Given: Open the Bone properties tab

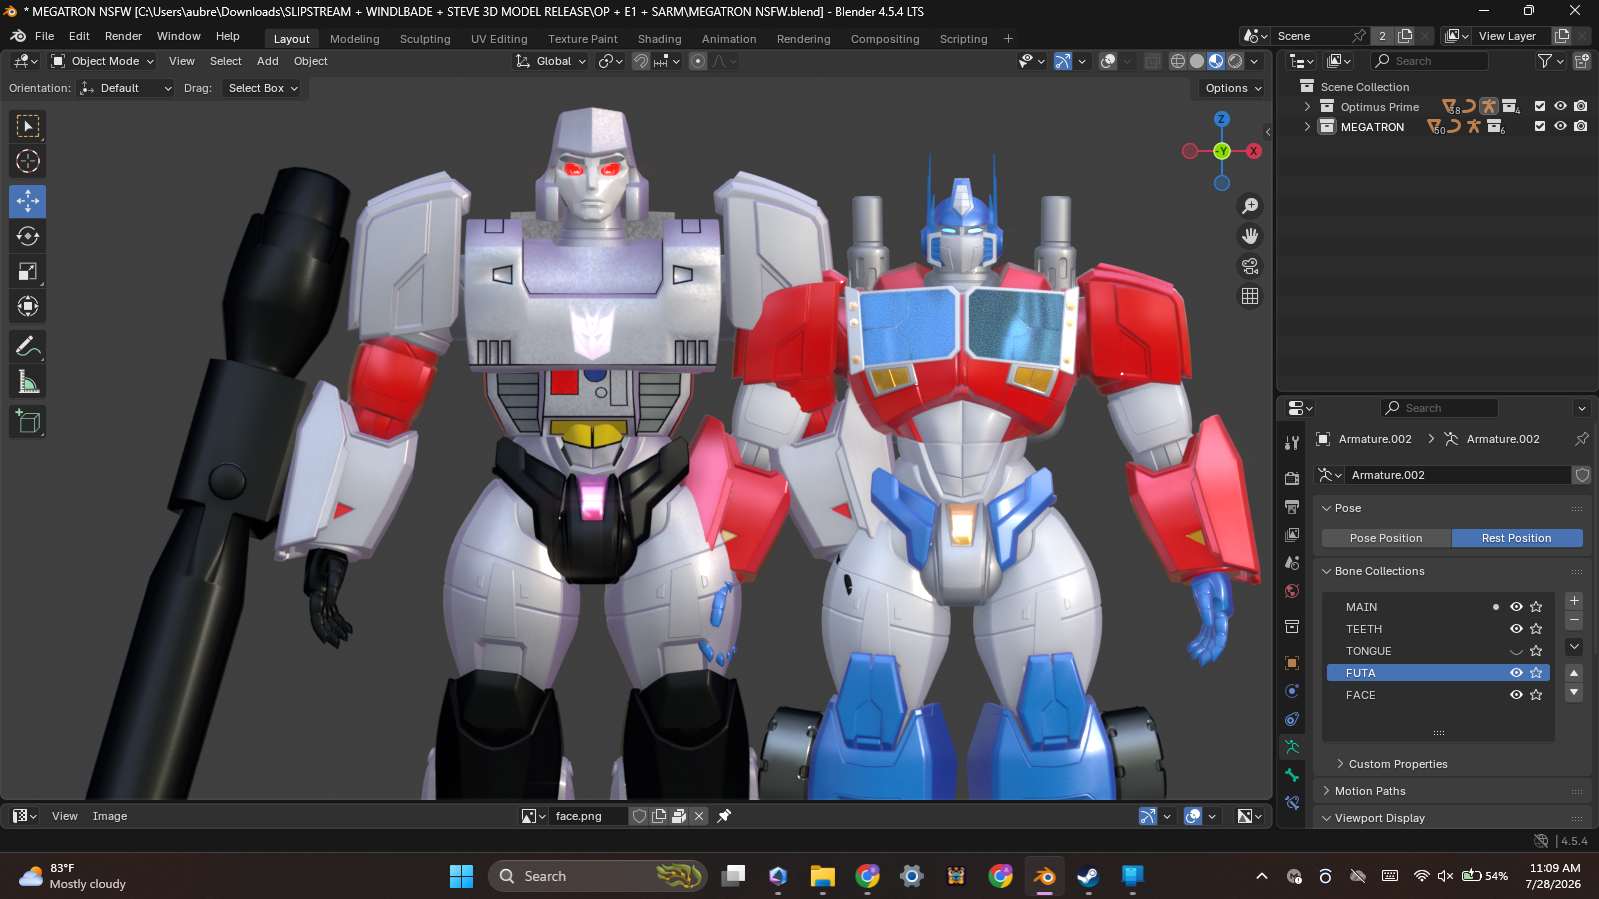Looking at the screenshot, I should click(1292, 775).
